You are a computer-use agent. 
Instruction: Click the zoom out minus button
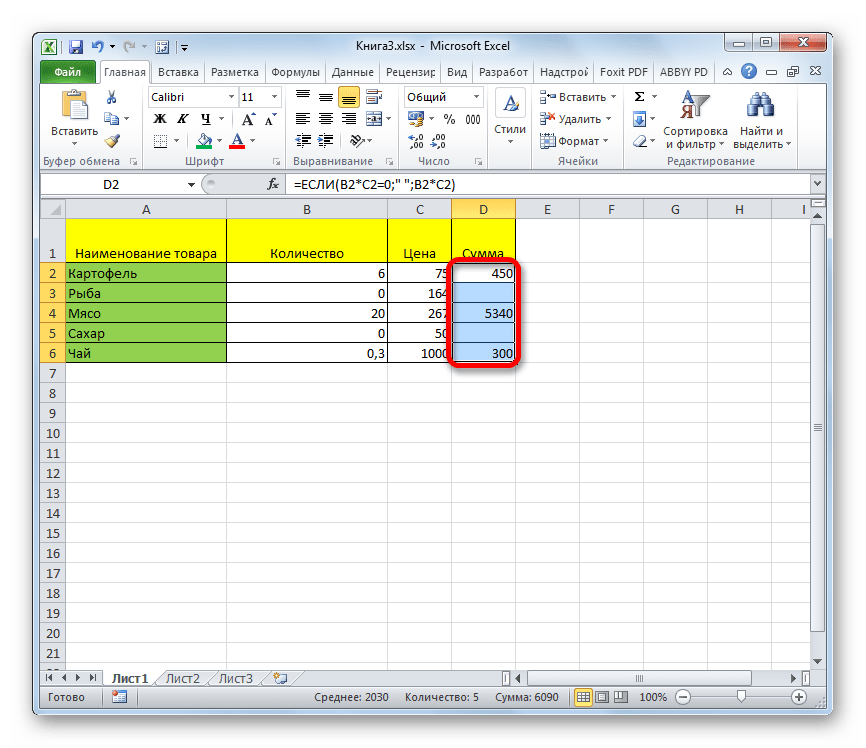point(683,697)
